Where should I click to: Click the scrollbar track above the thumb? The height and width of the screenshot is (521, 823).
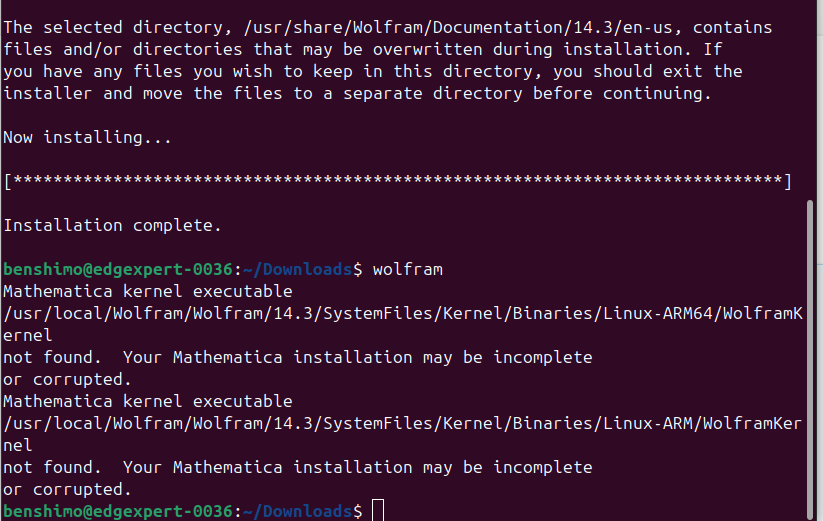click(810, 100)
